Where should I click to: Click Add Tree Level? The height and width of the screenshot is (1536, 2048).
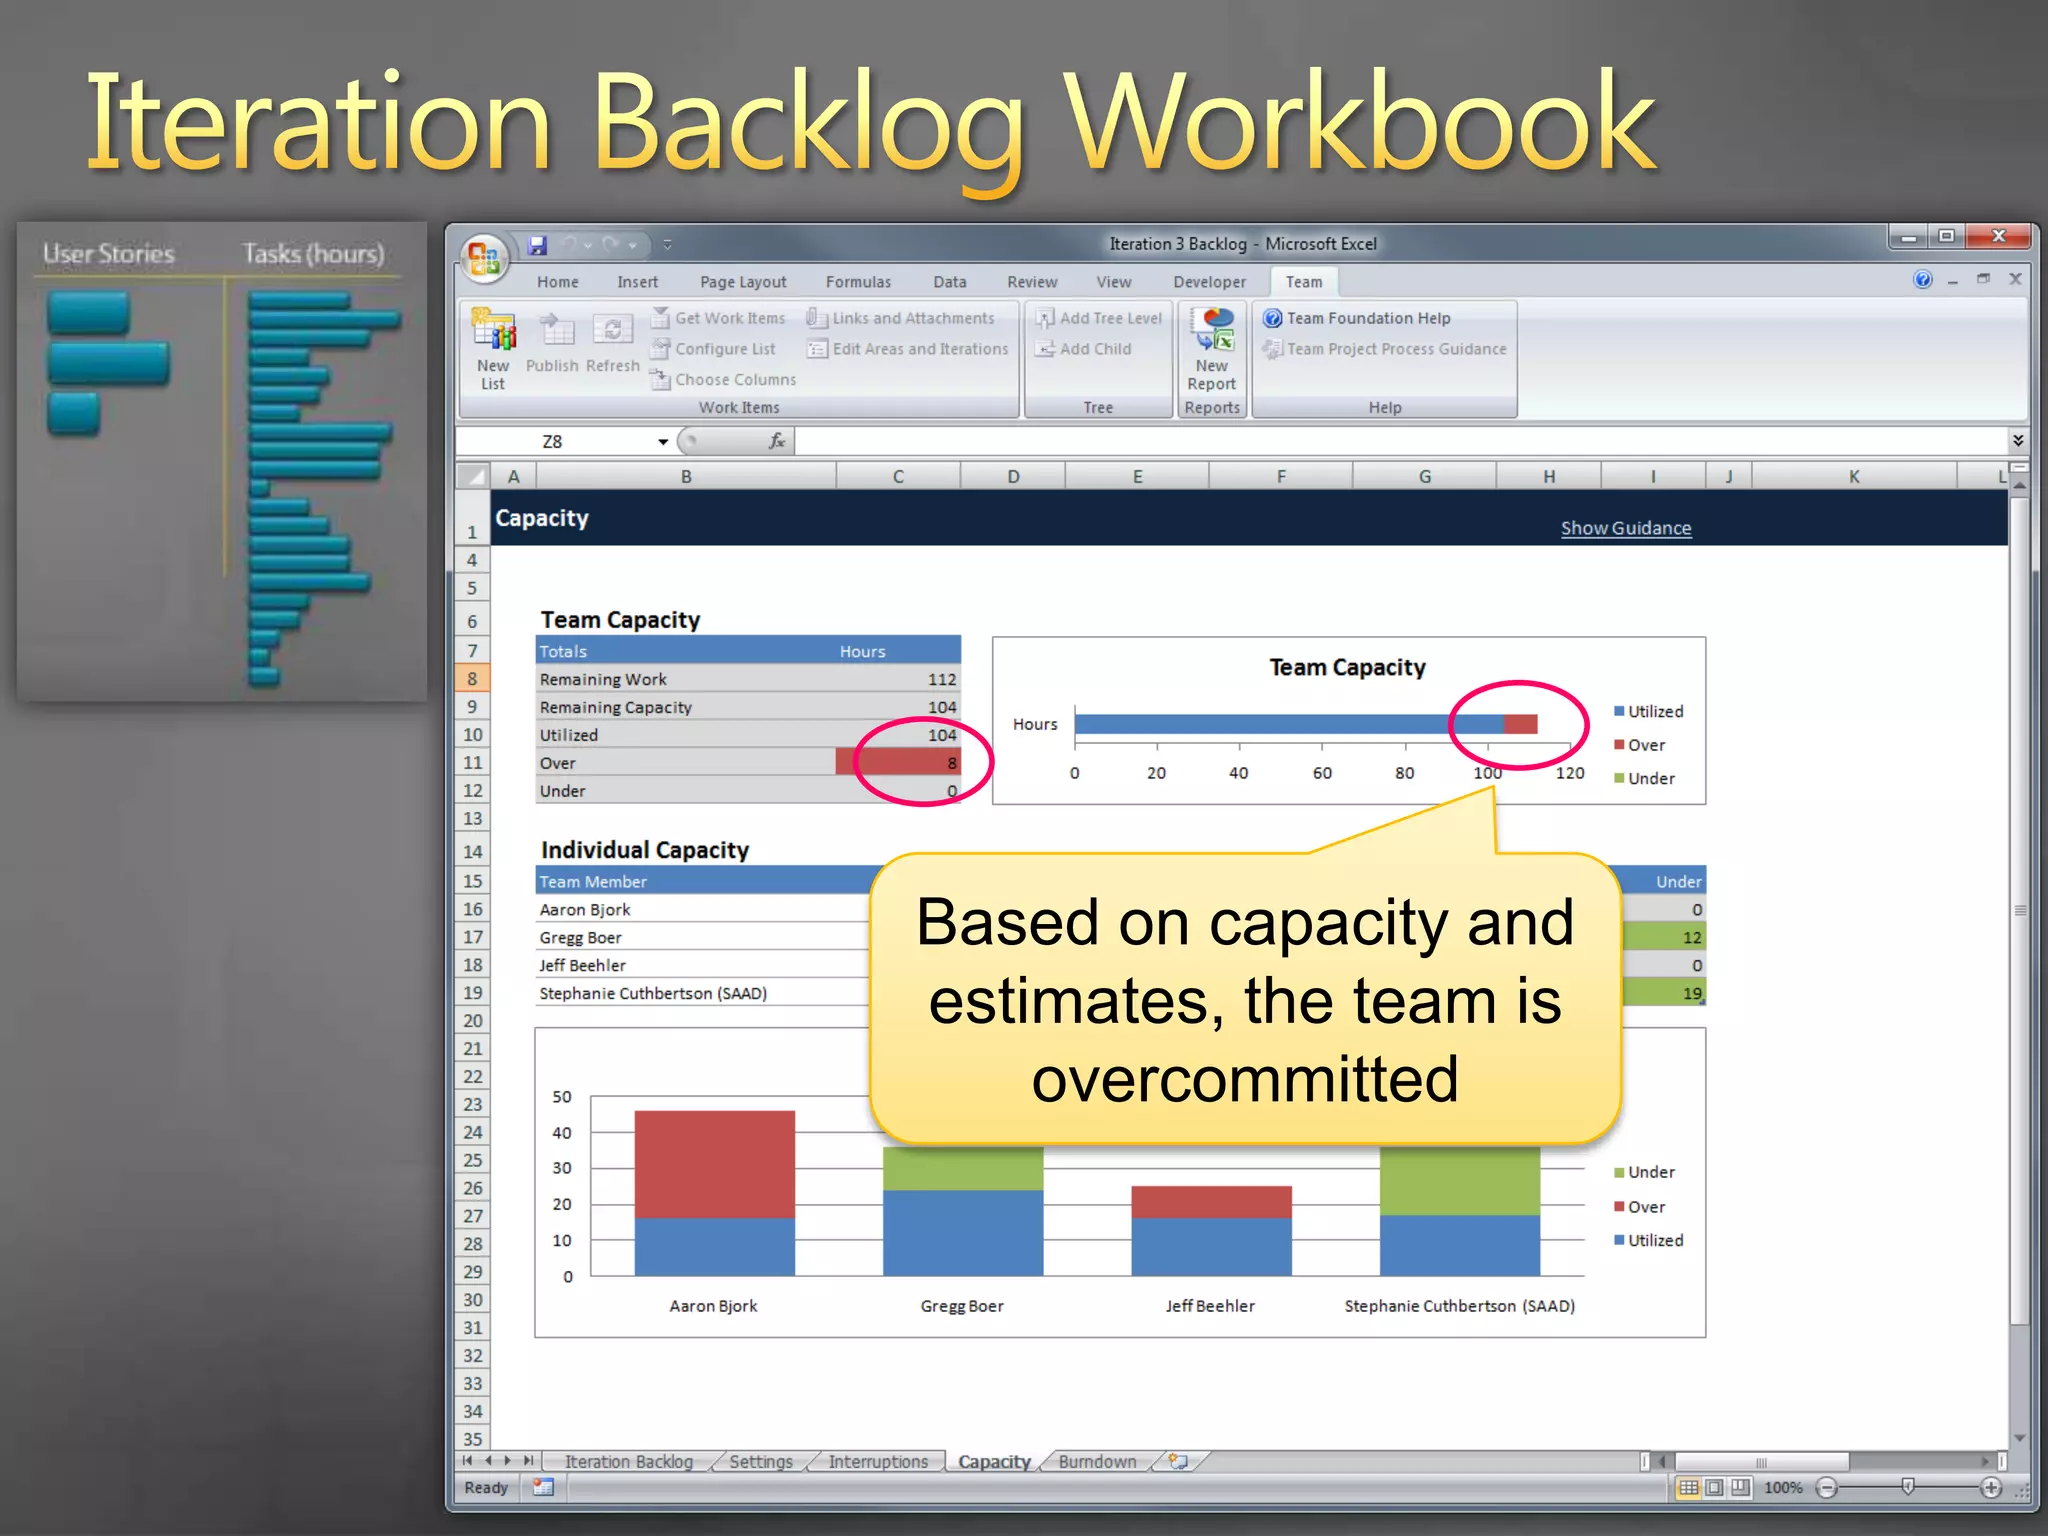click(1099, 318)
